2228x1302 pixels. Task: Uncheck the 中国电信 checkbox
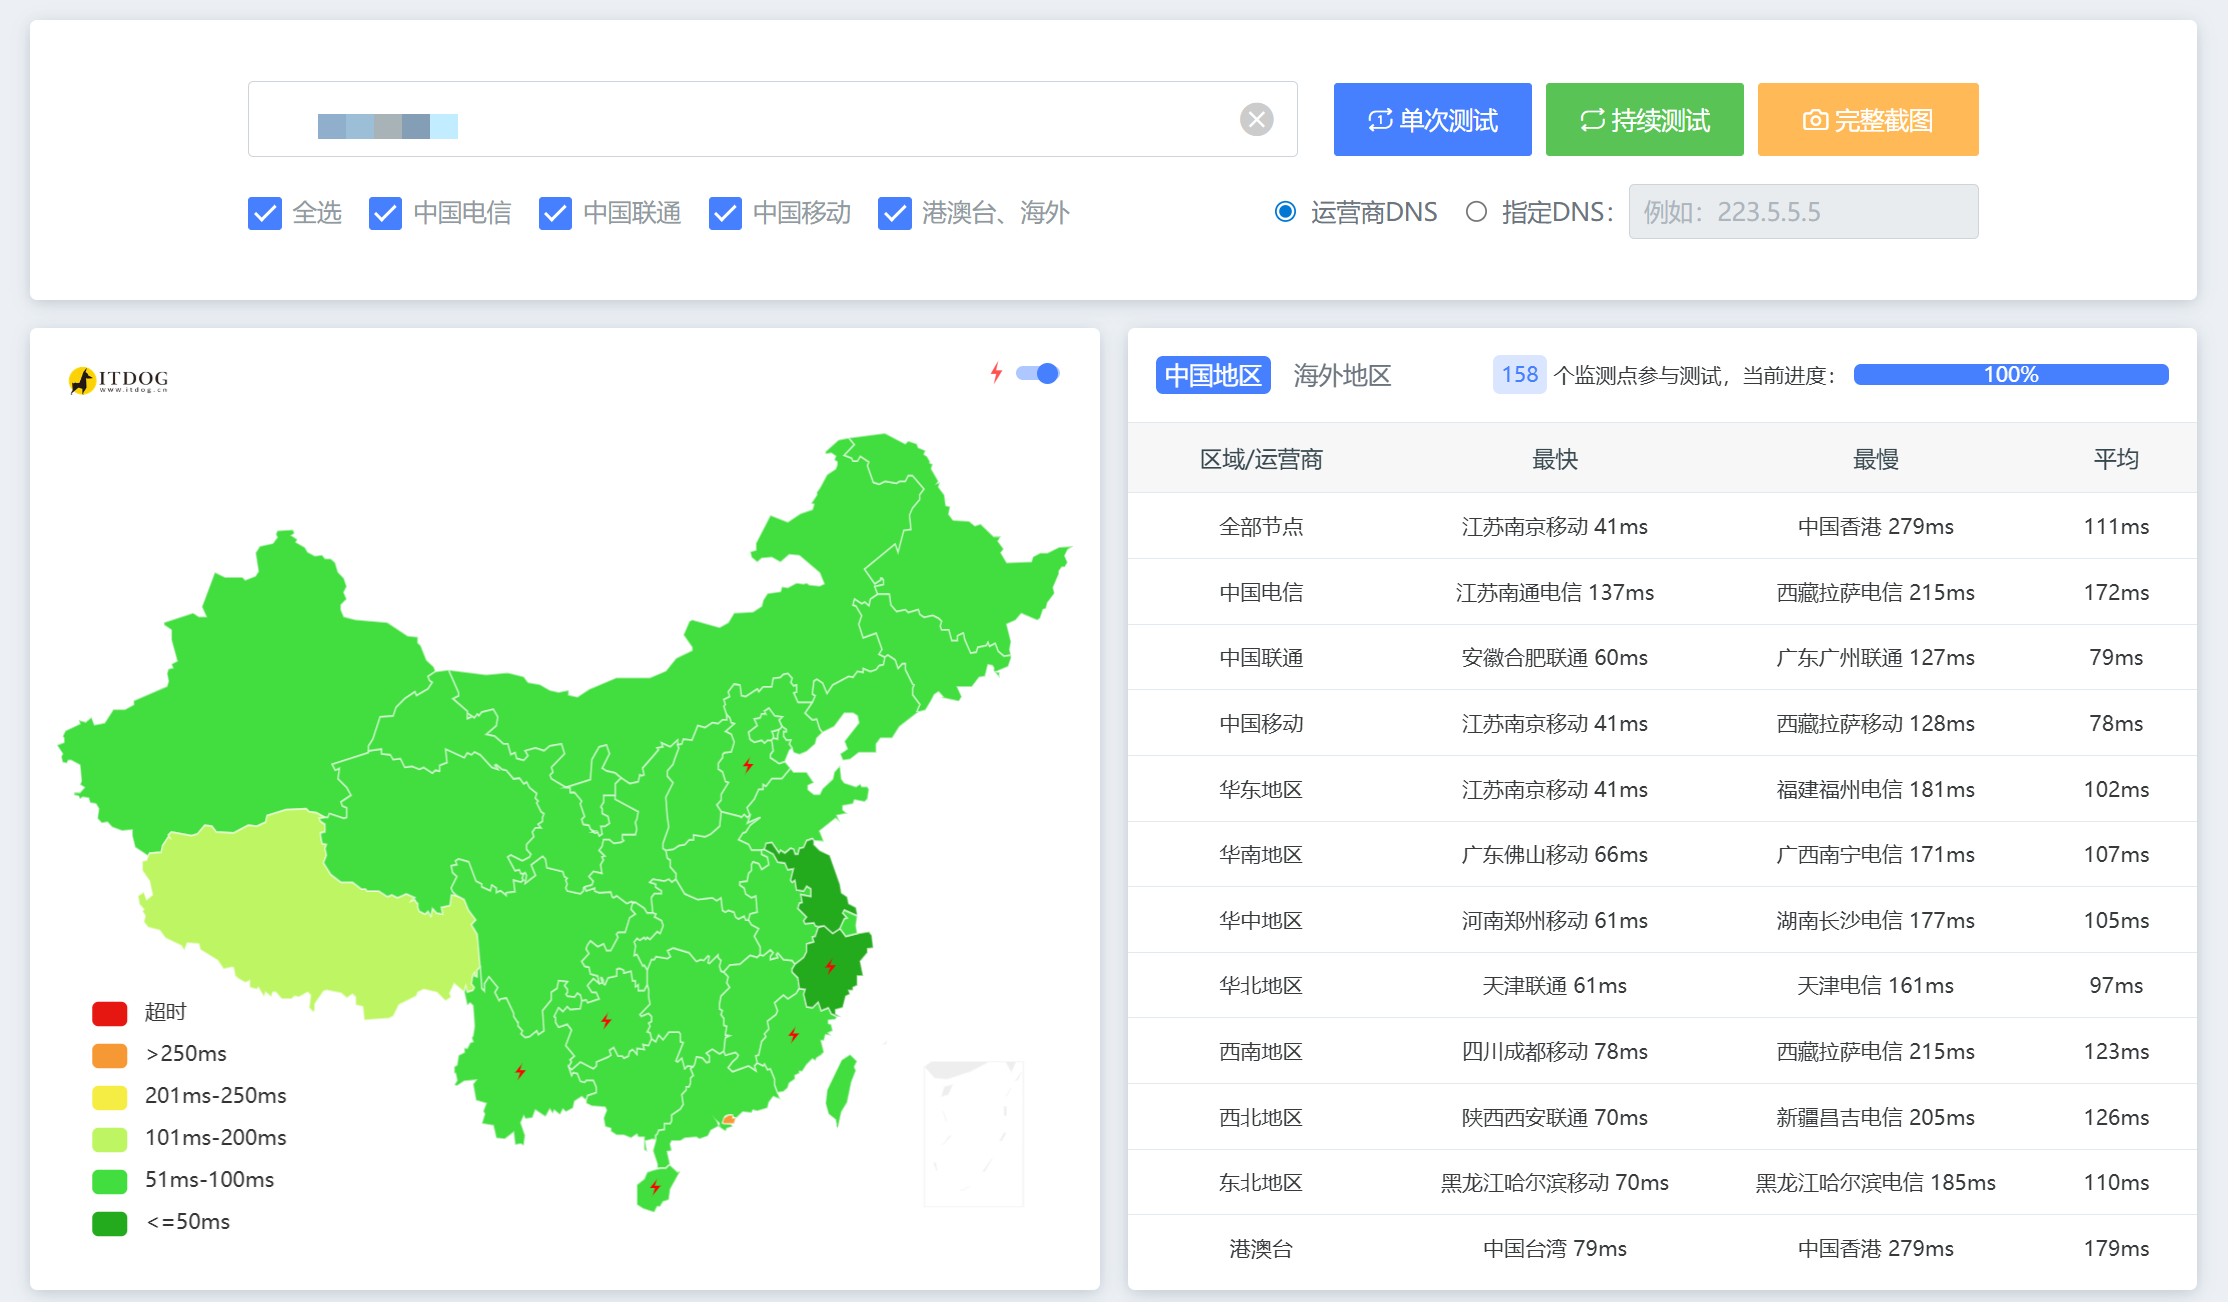(x=385, y=213)
